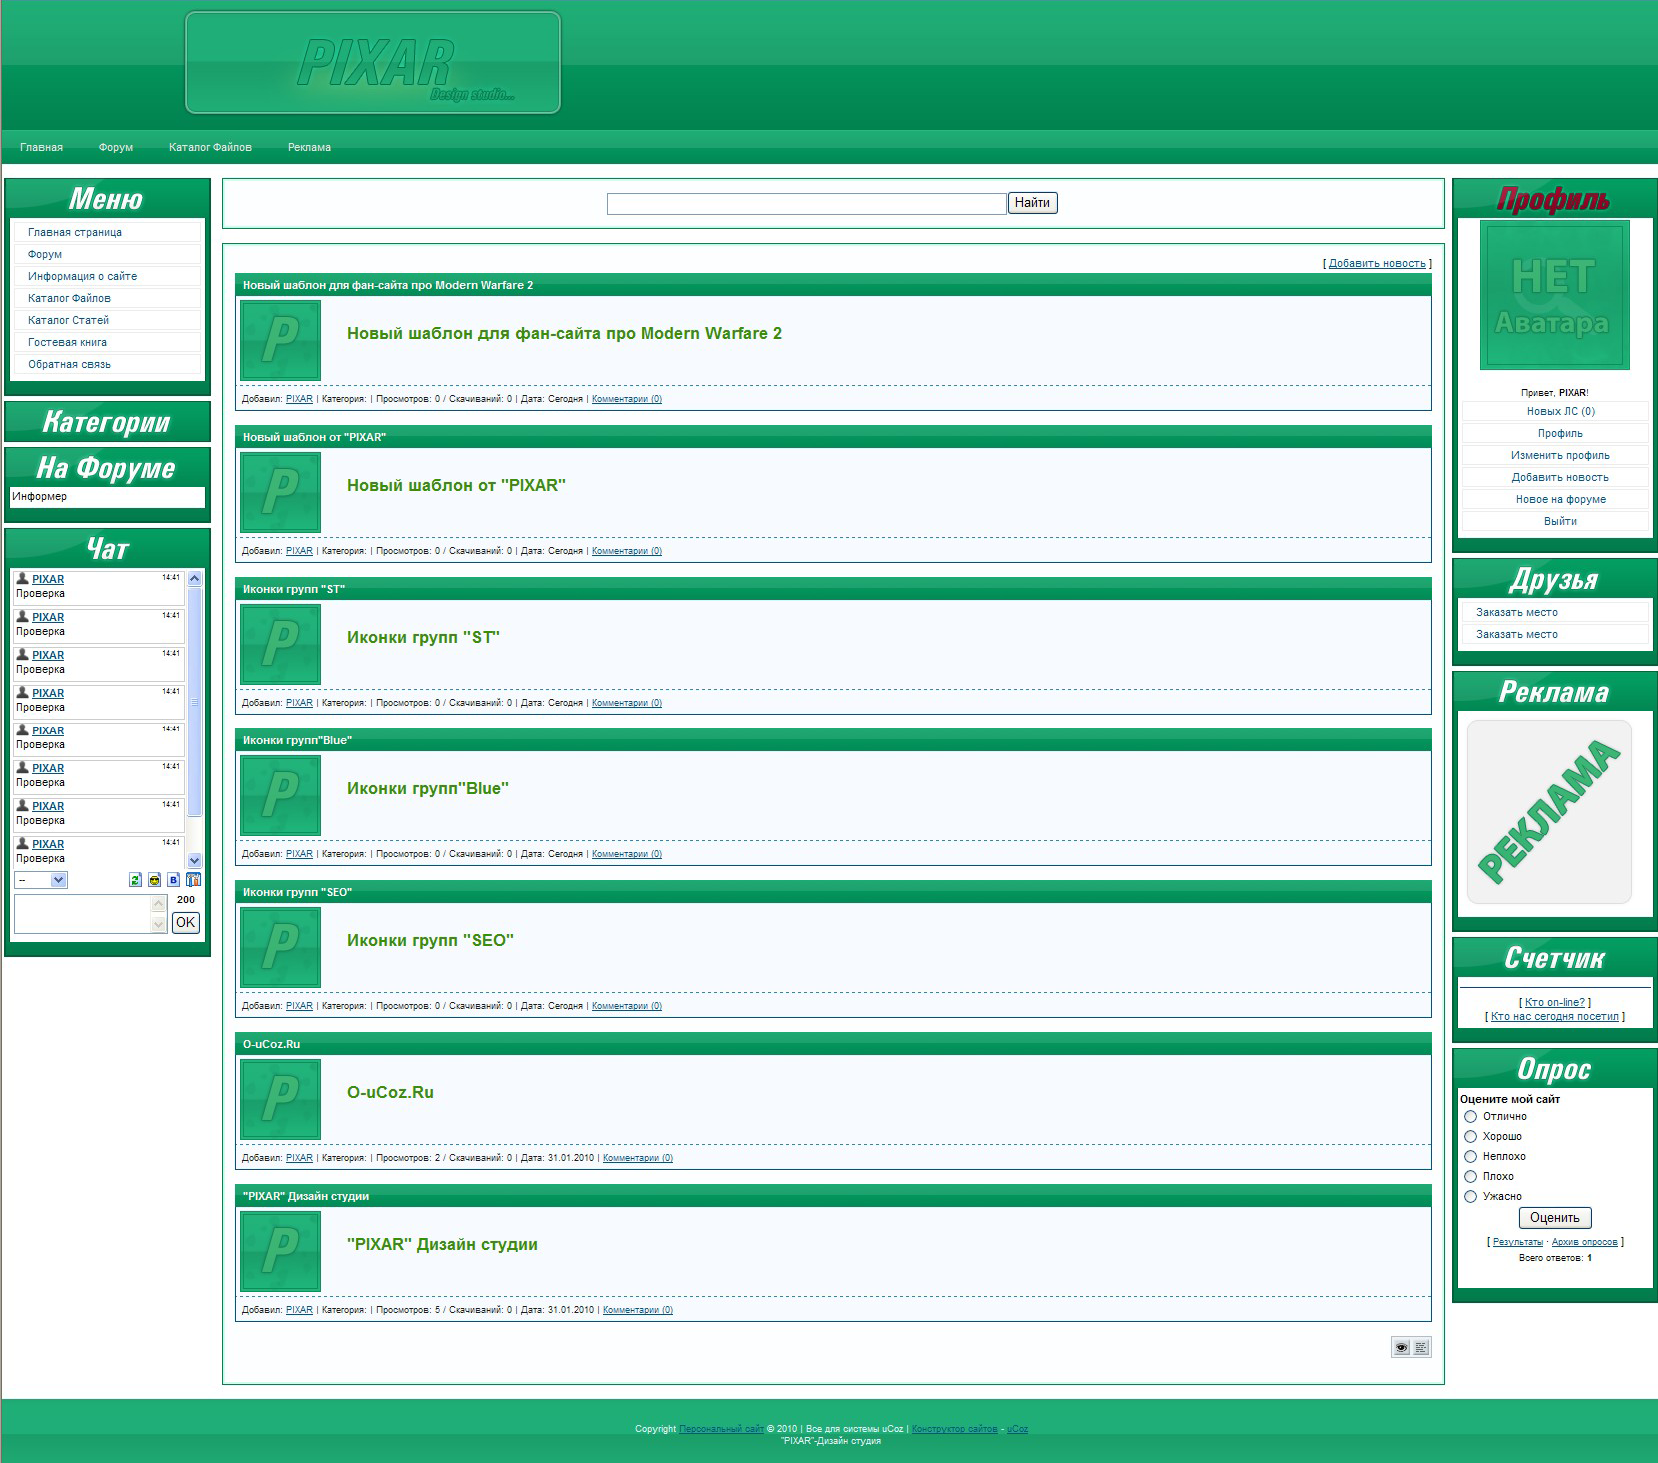Switch news feed to list view icon
1658x1463 pixels.
[1421, 1346]
